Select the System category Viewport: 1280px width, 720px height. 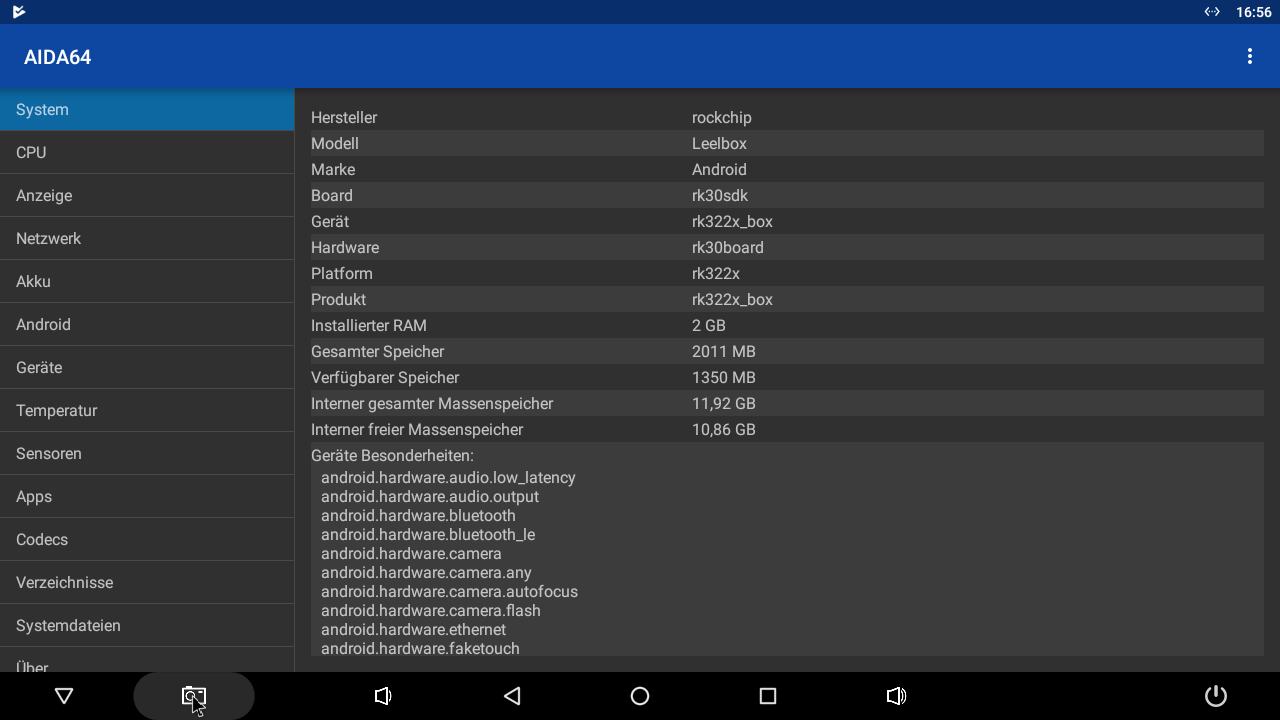point(147,110)
